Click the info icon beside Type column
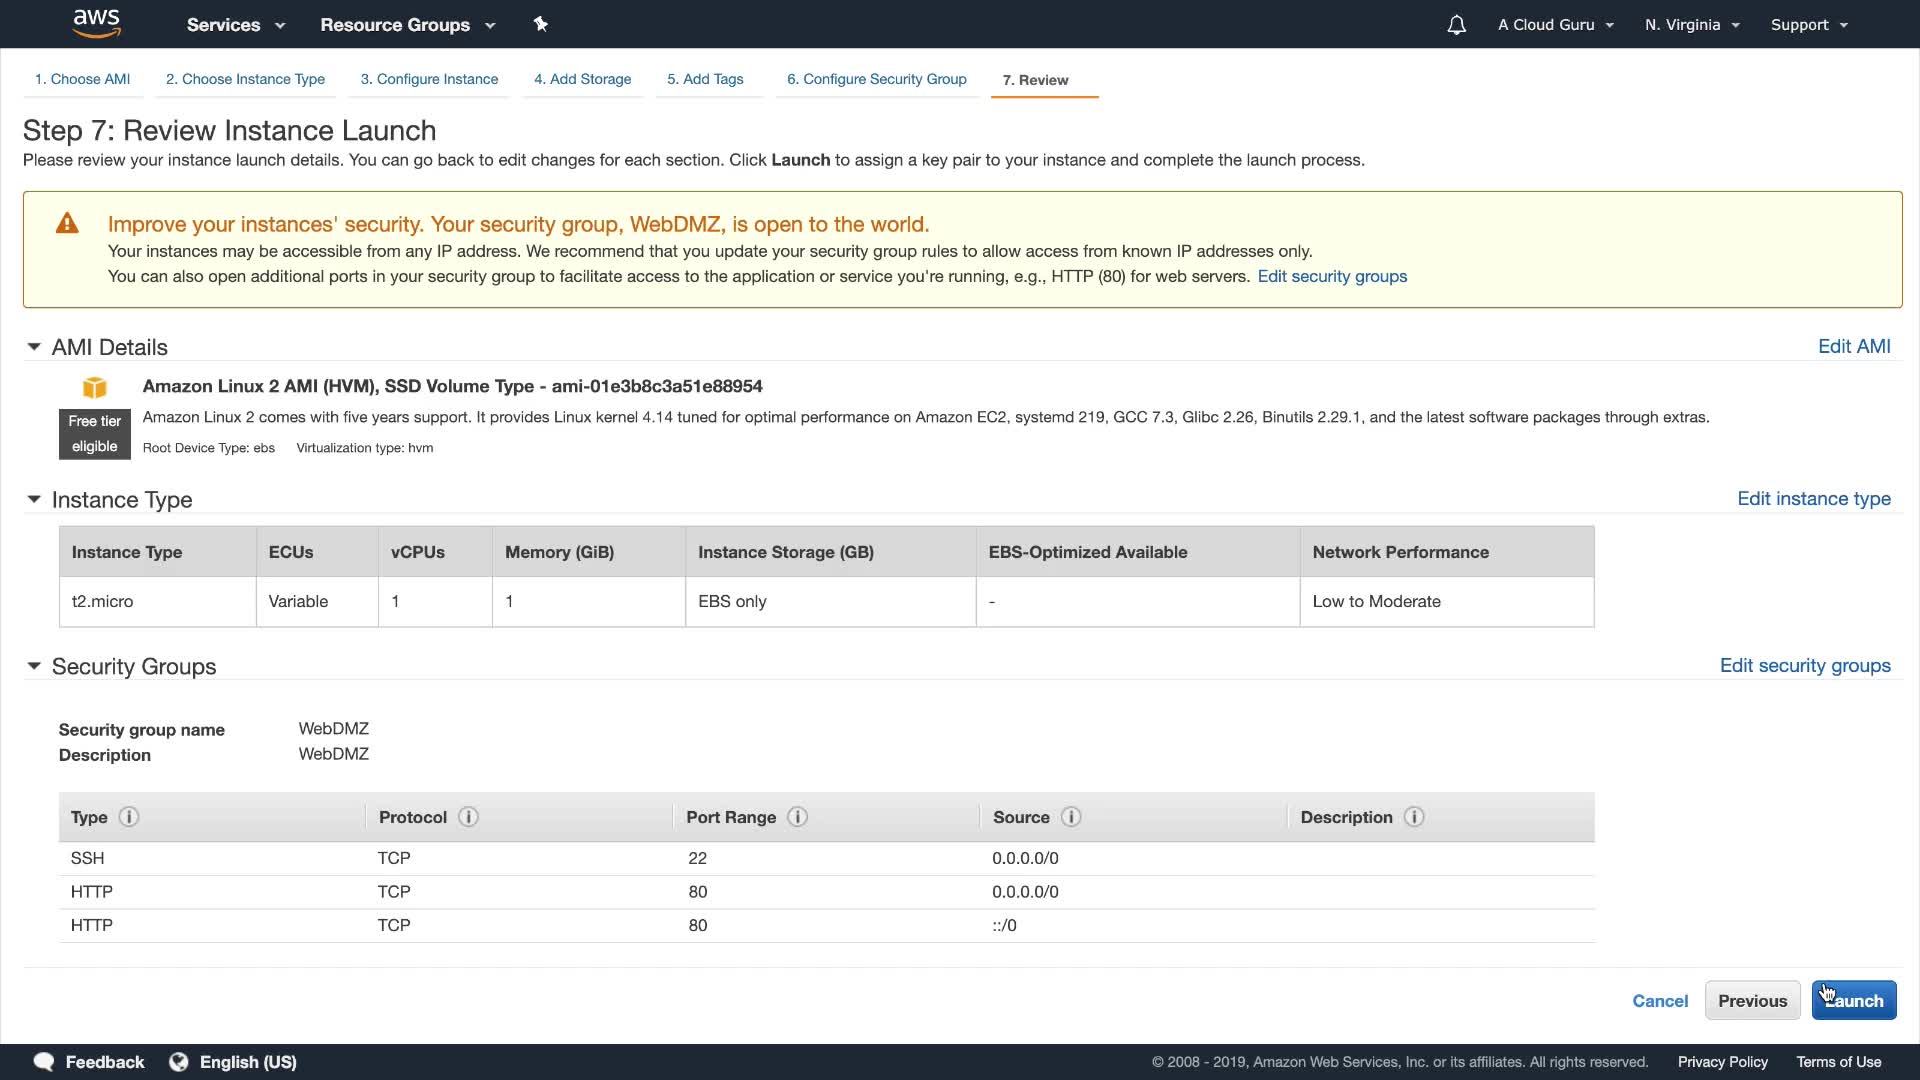 coord(129,817)
